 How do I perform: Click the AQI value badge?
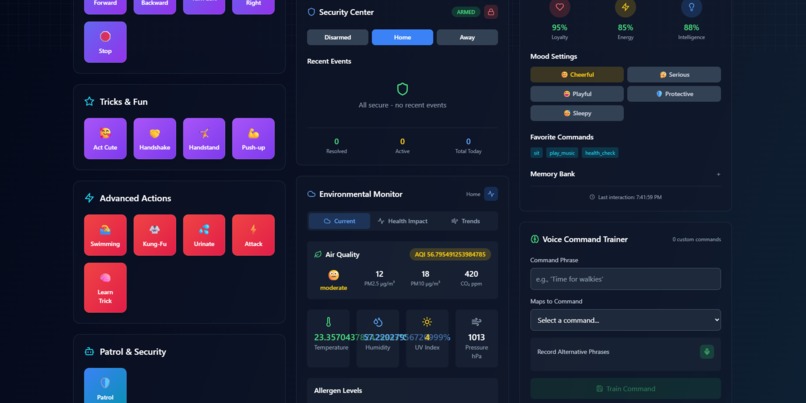coord(450,254)
